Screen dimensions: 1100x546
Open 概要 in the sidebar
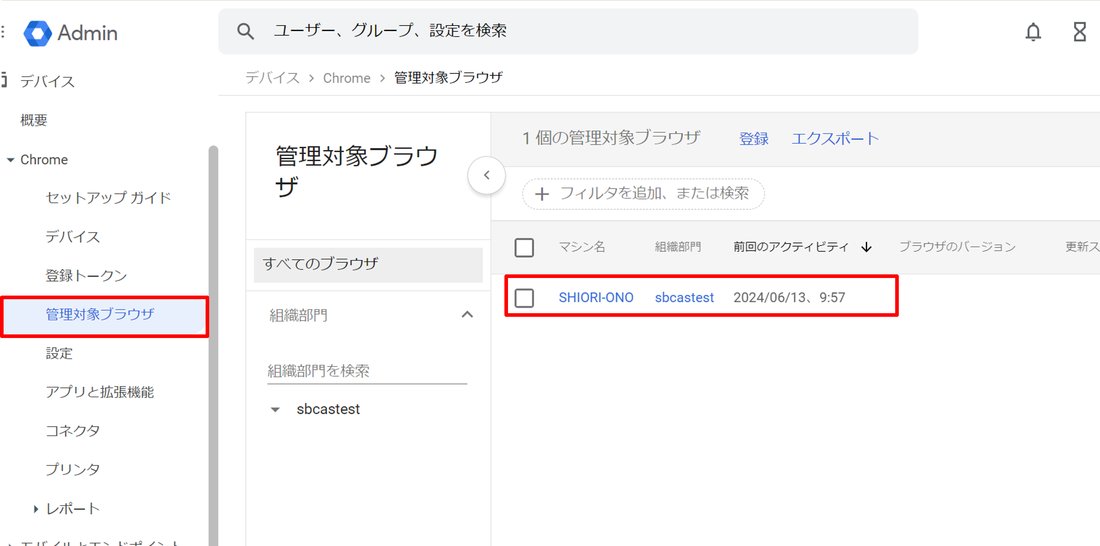pos(34,120)
